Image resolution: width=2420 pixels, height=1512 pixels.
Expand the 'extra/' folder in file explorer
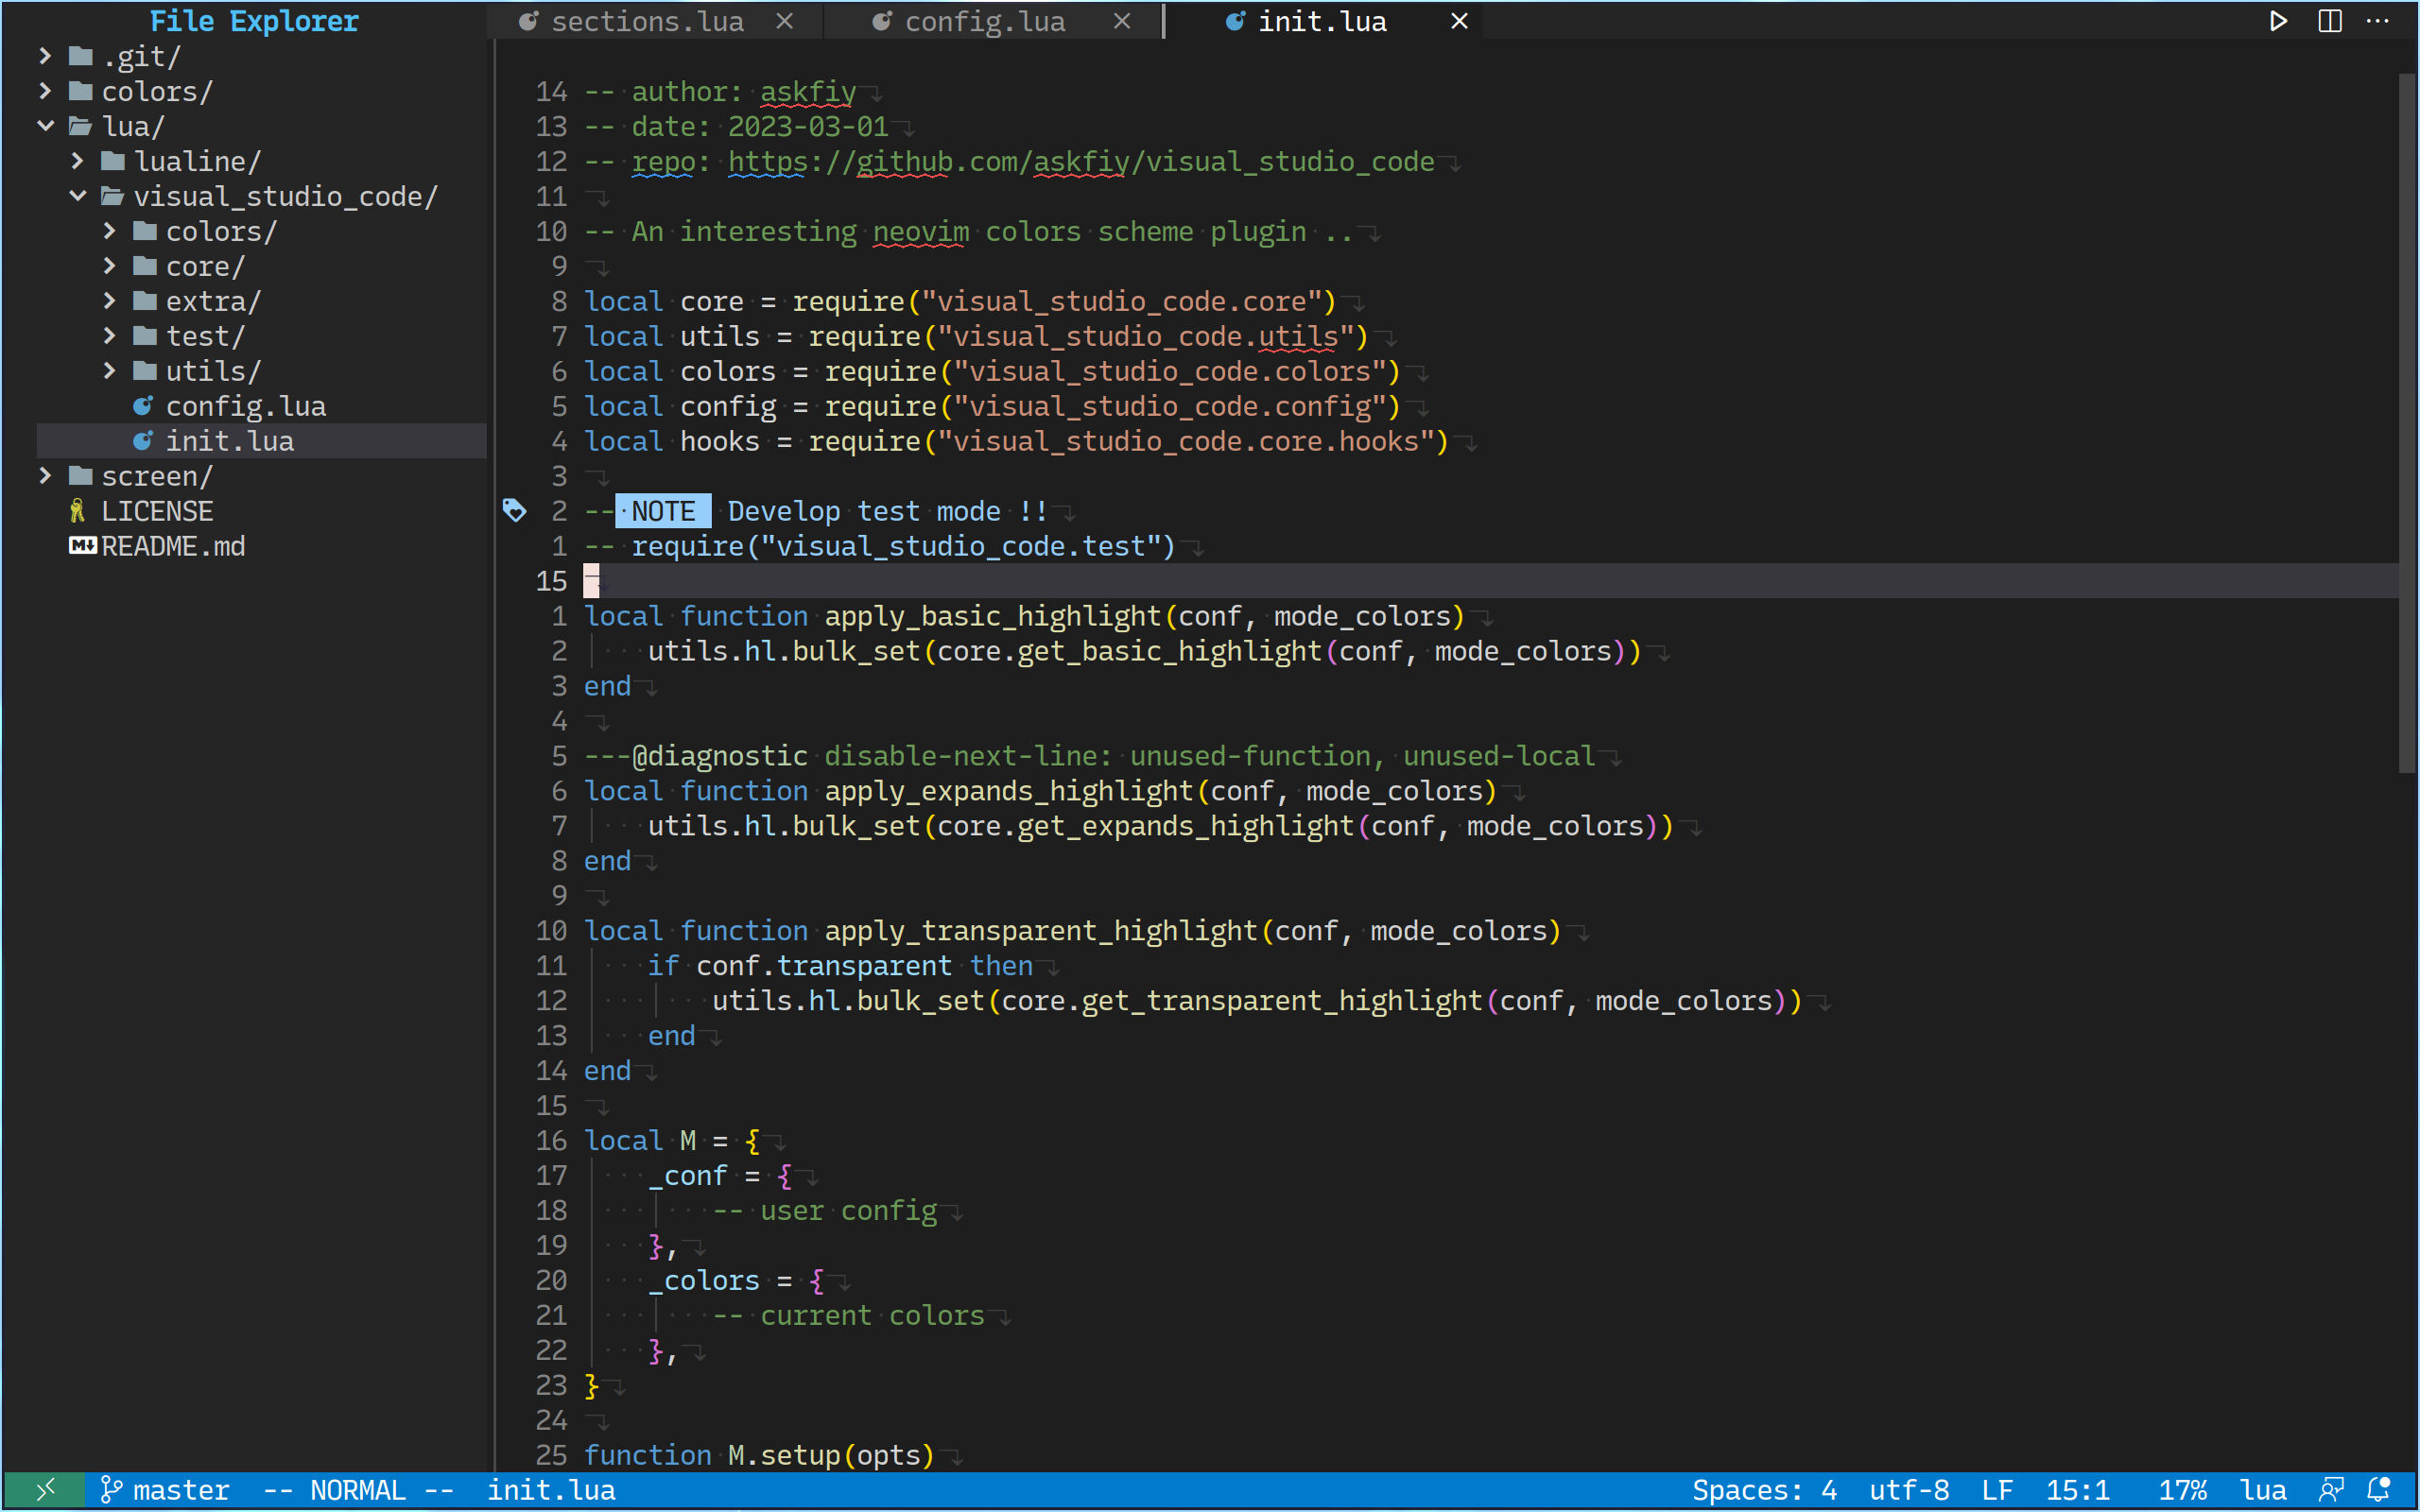[110, 300]
